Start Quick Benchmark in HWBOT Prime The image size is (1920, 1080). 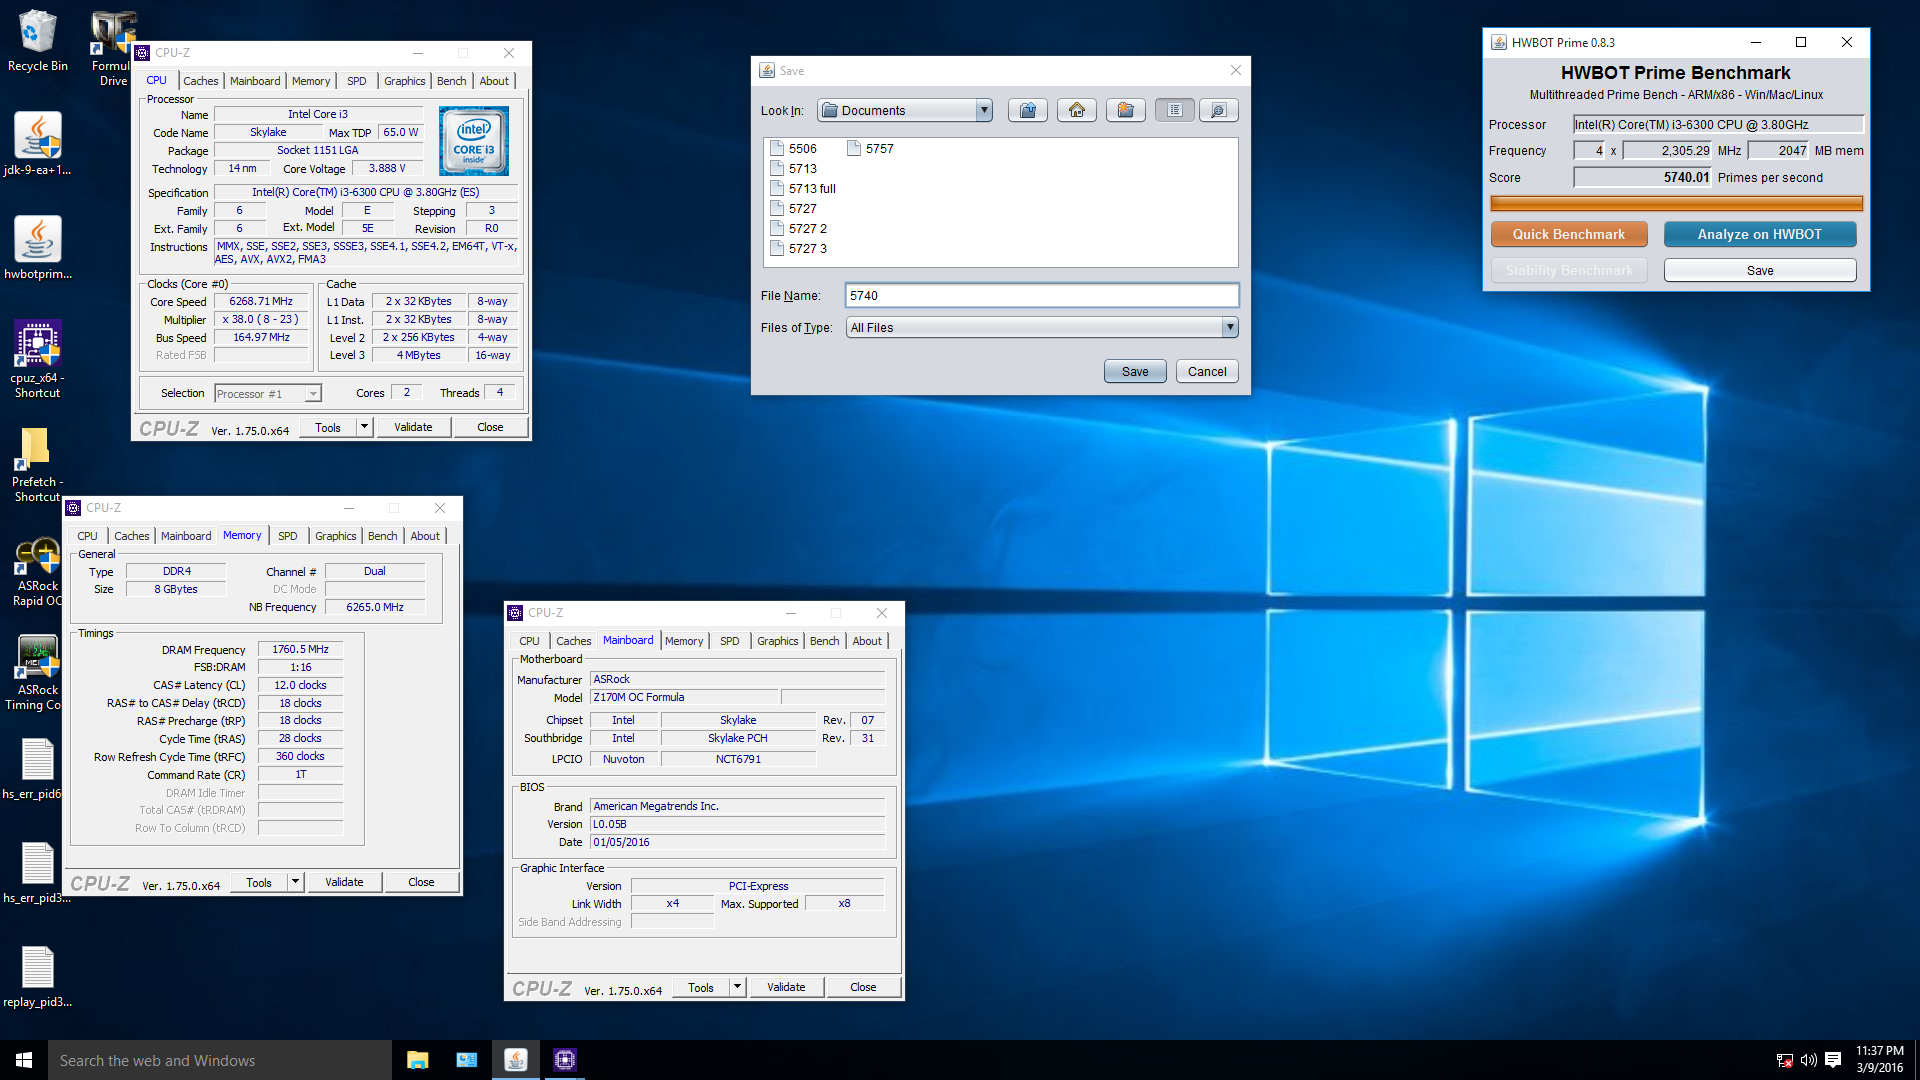point(1569,234)
